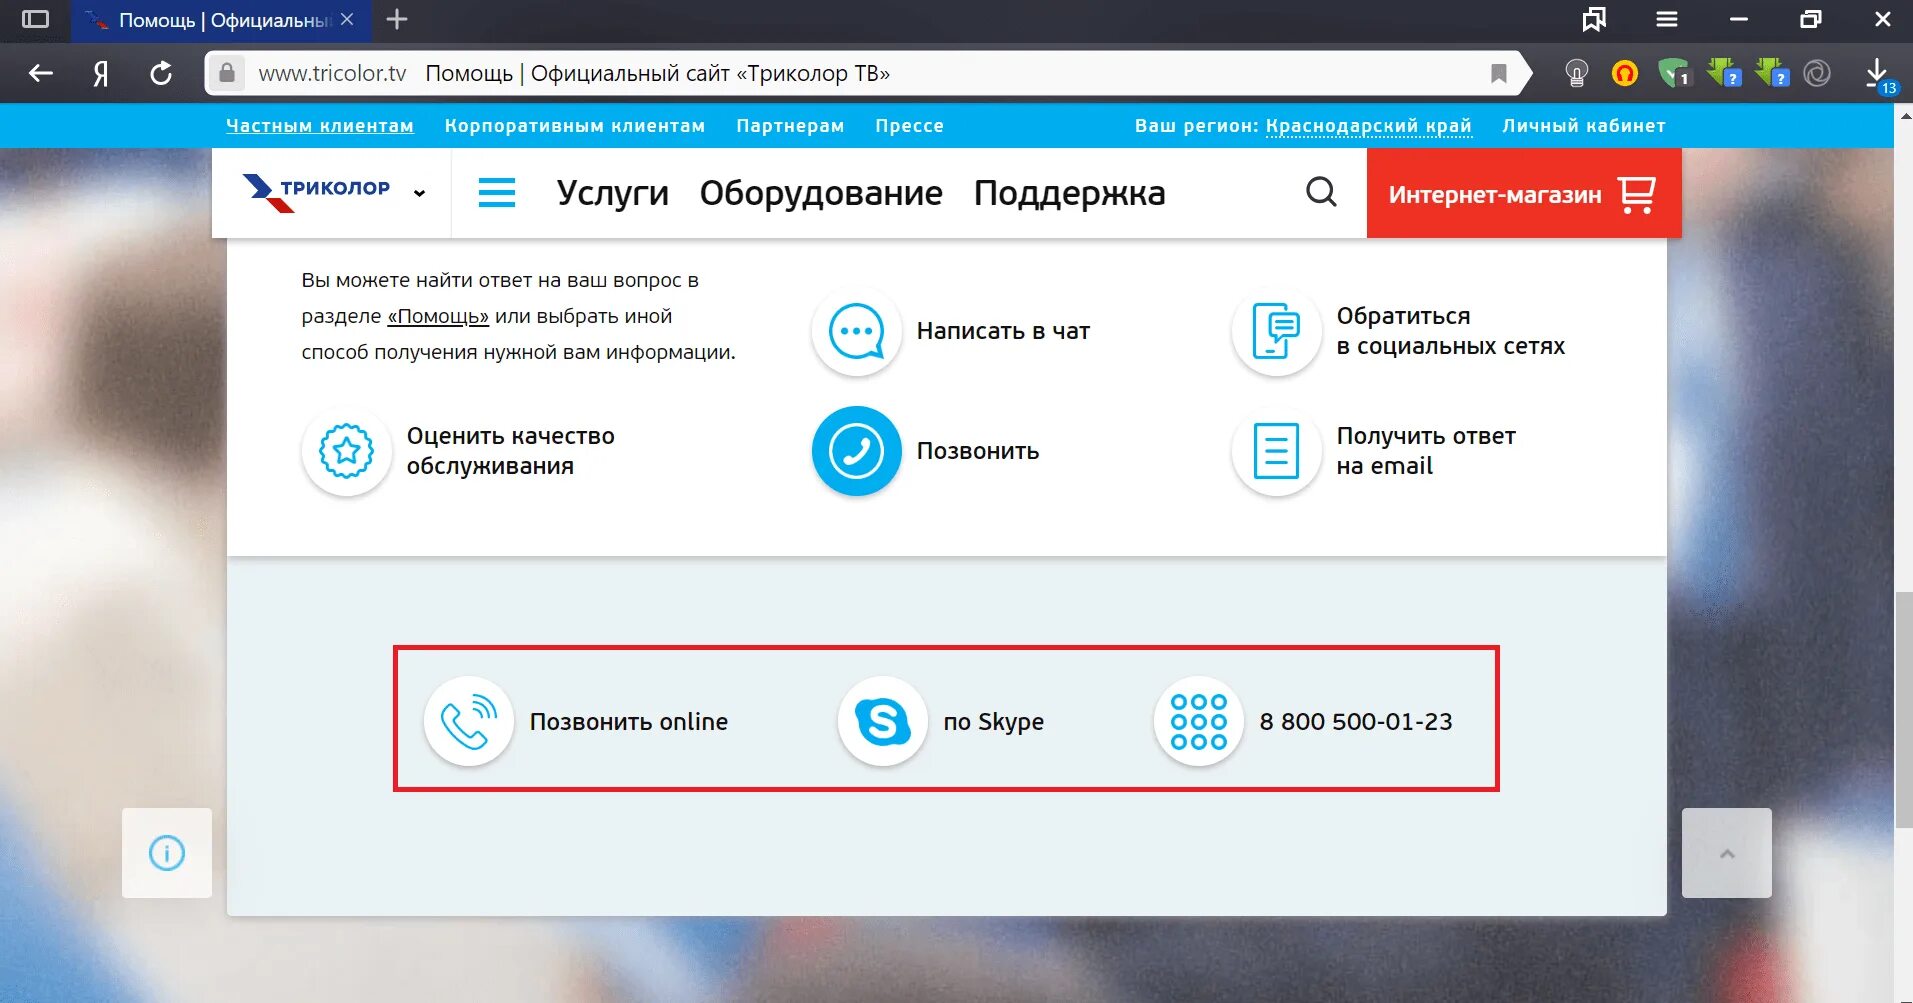
Task: Click the Skype logo icon
Action: pos(883,721)
